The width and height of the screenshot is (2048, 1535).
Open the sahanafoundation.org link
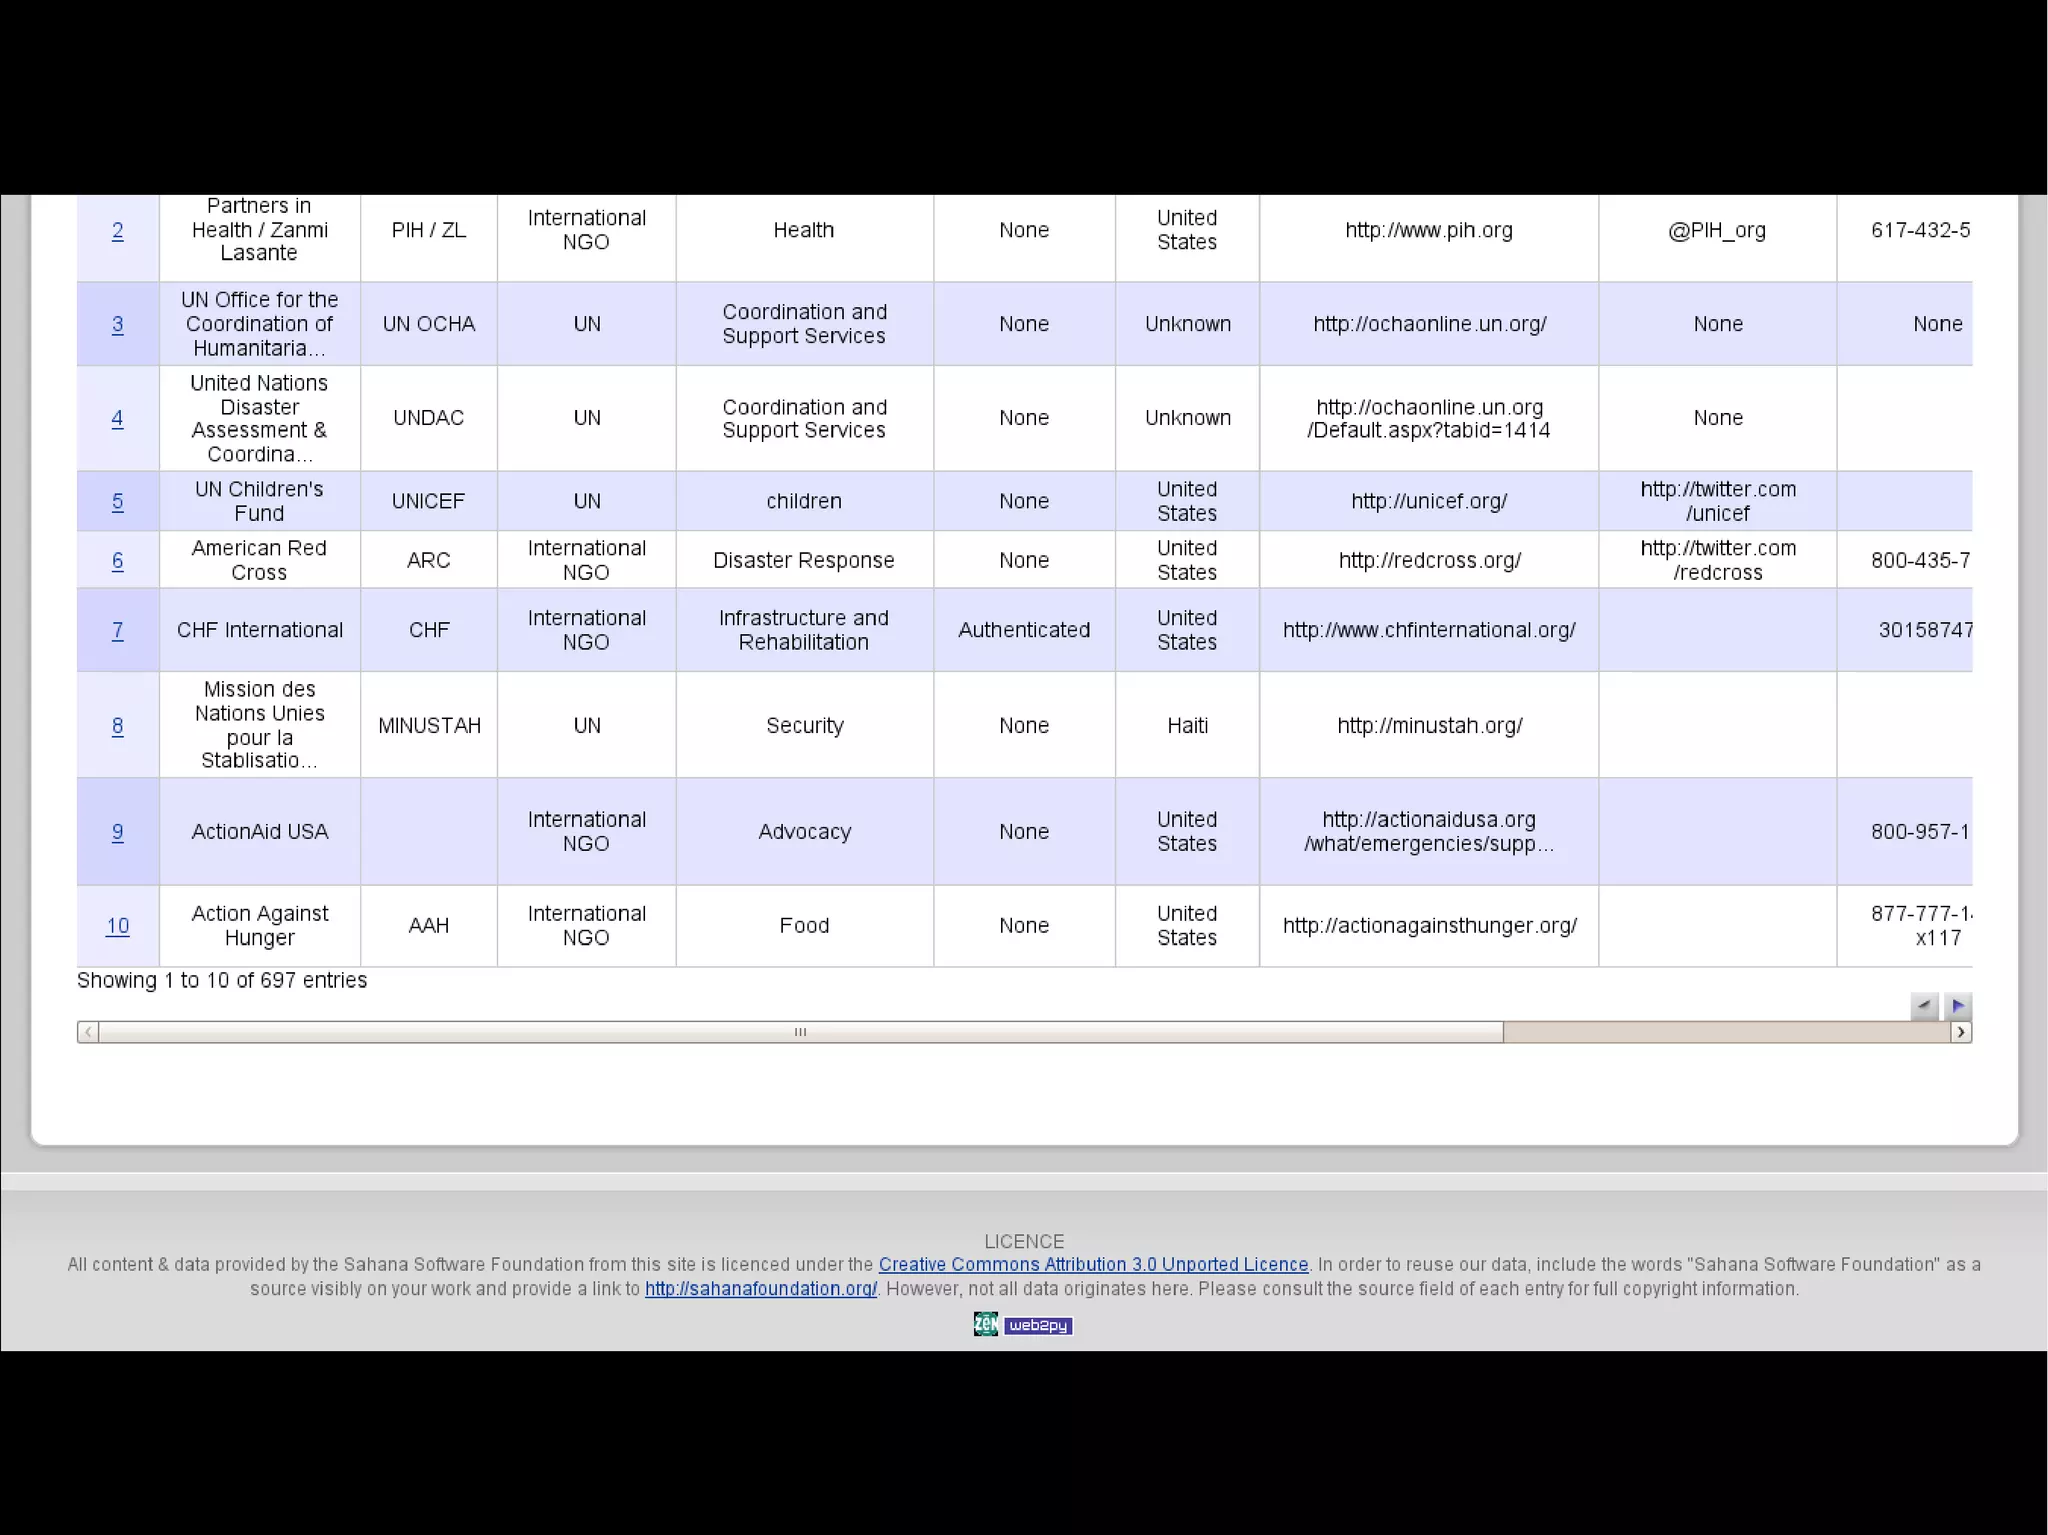point(760,1288)
